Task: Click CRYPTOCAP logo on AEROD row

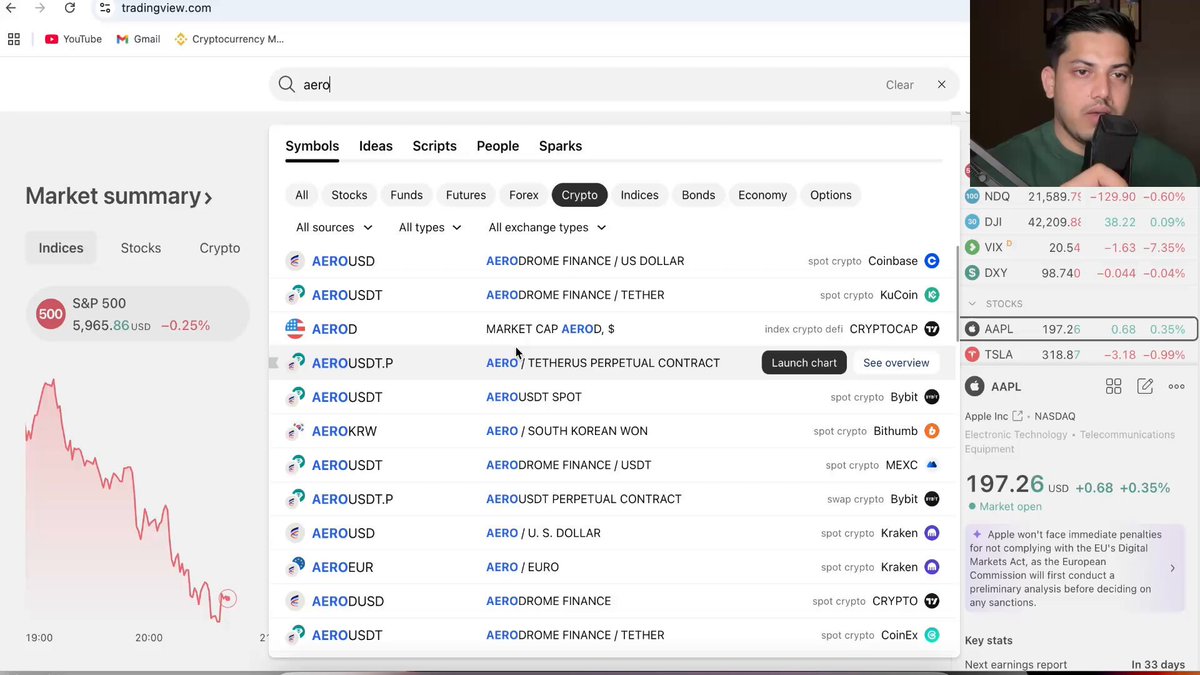Action: (x=932, y=329)
